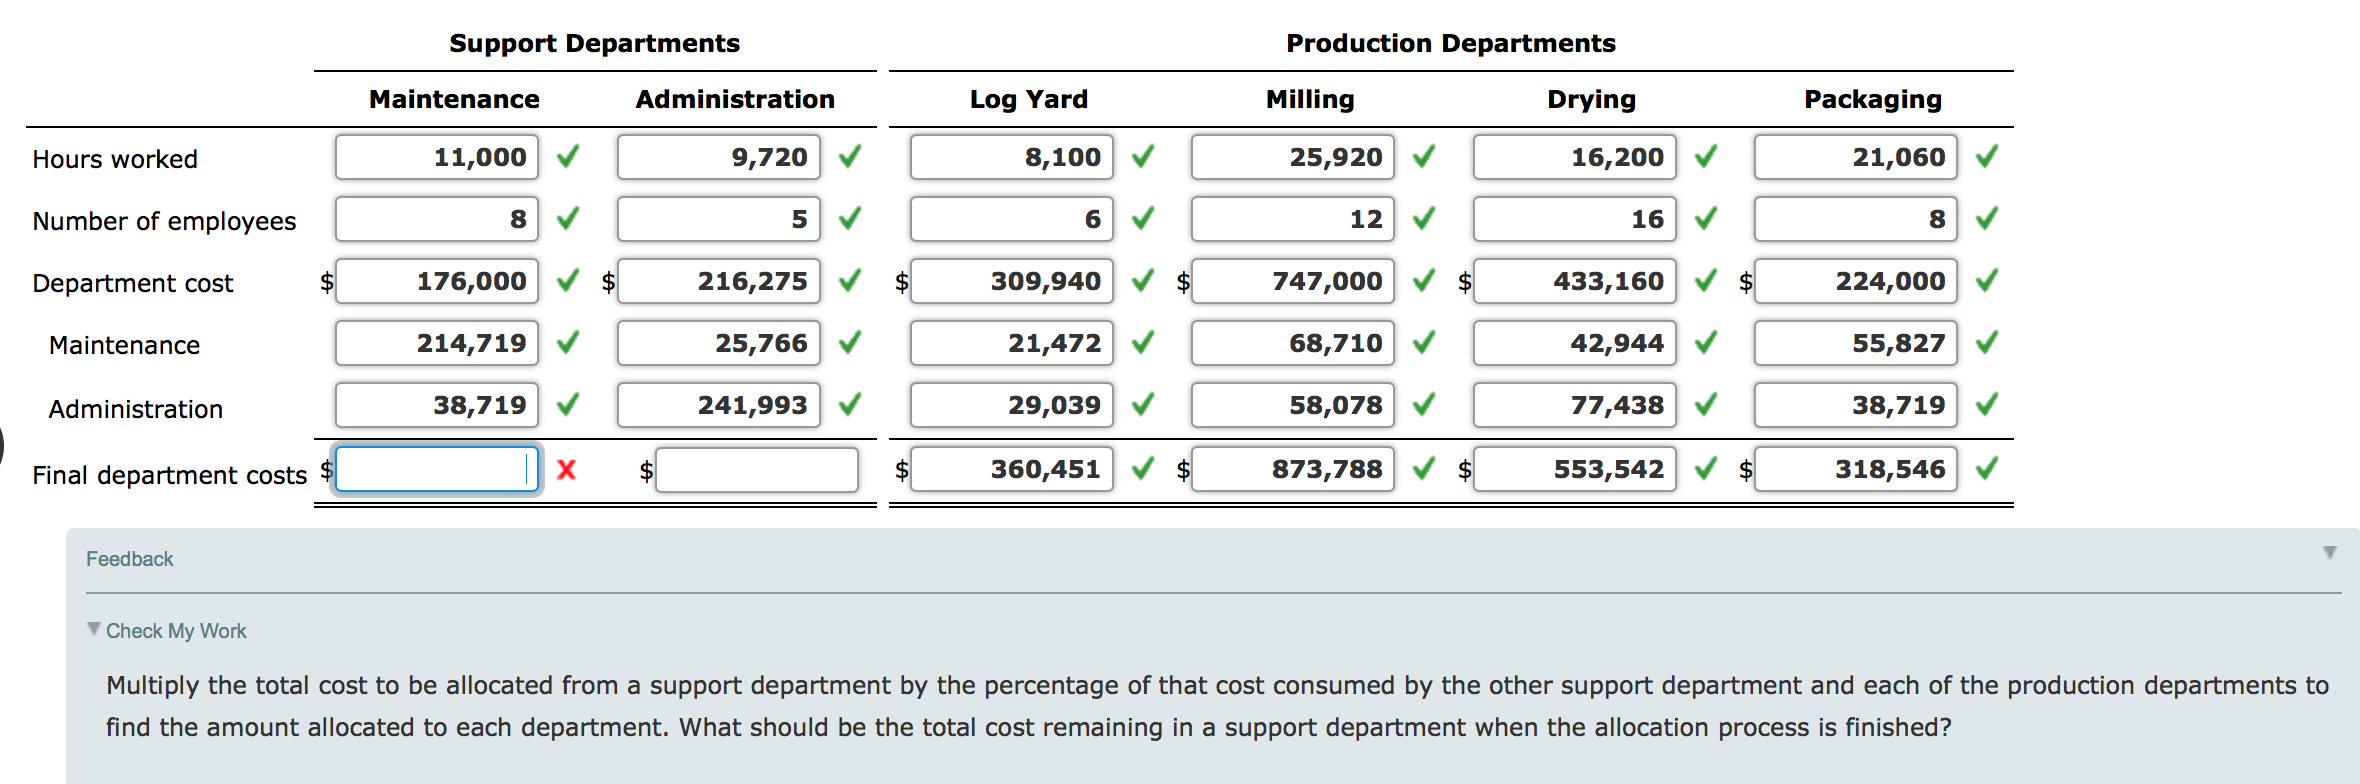Click the Final department costs row label

[x=169, y=475]
